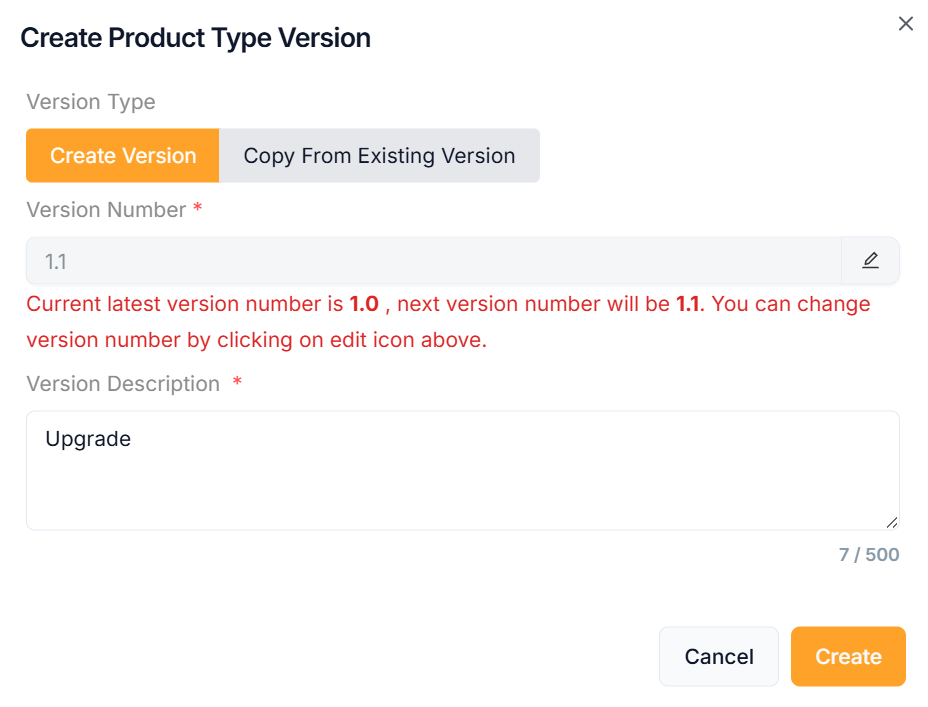Click the bold 1.0 in helper text
Viewport: 928px width, 707px height.
pos(364,304)
